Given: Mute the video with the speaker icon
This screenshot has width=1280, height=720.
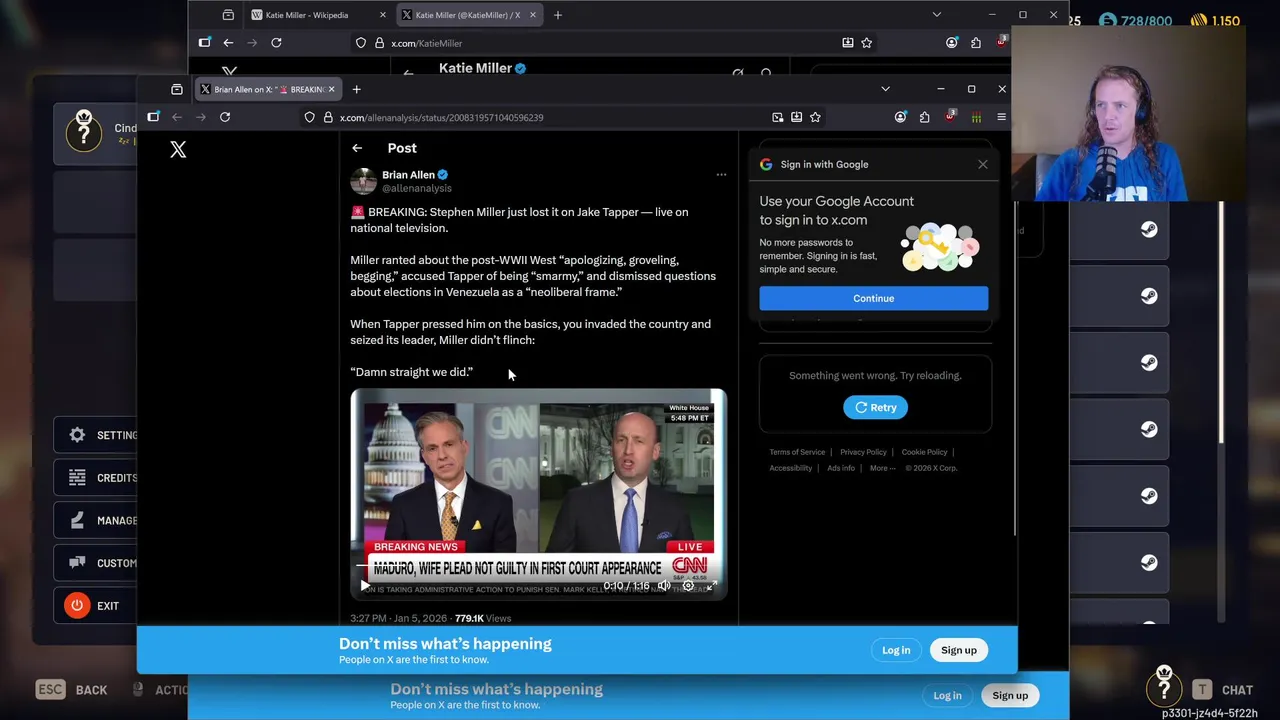Looking at the screenshot, I should tap(664, 586).
